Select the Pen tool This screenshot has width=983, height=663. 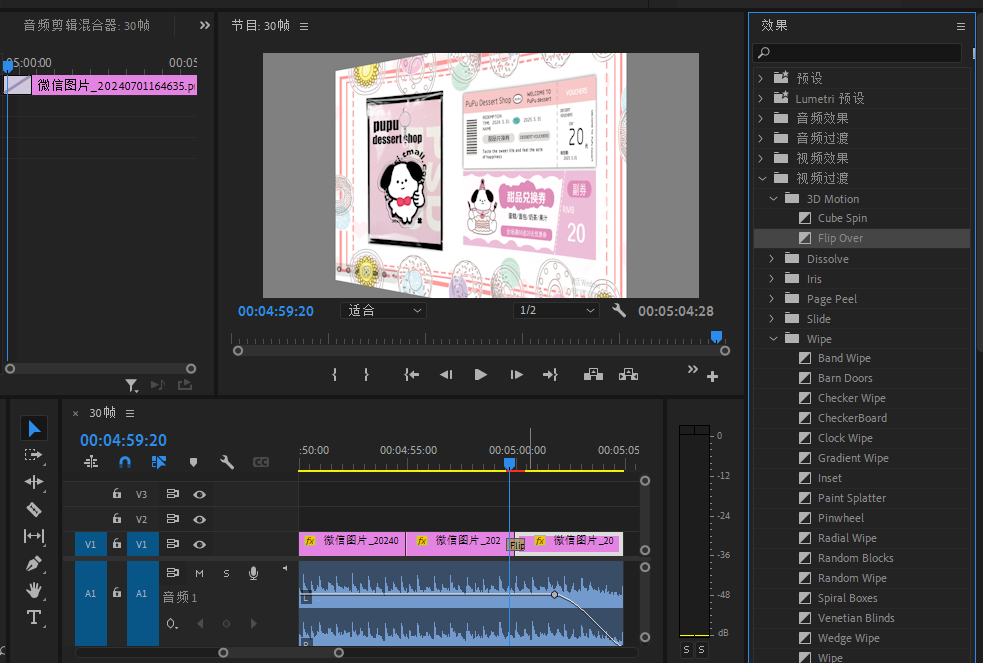[34, 563]
